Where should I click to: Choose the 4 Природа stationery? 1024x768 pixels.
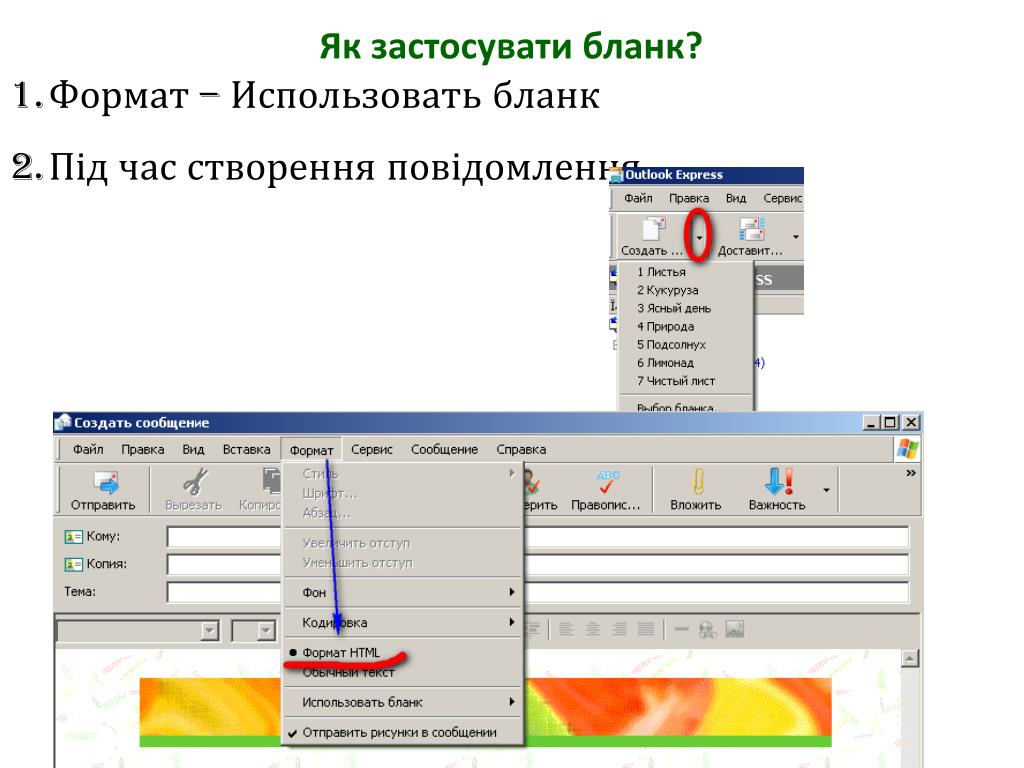[x=665, y=327]
